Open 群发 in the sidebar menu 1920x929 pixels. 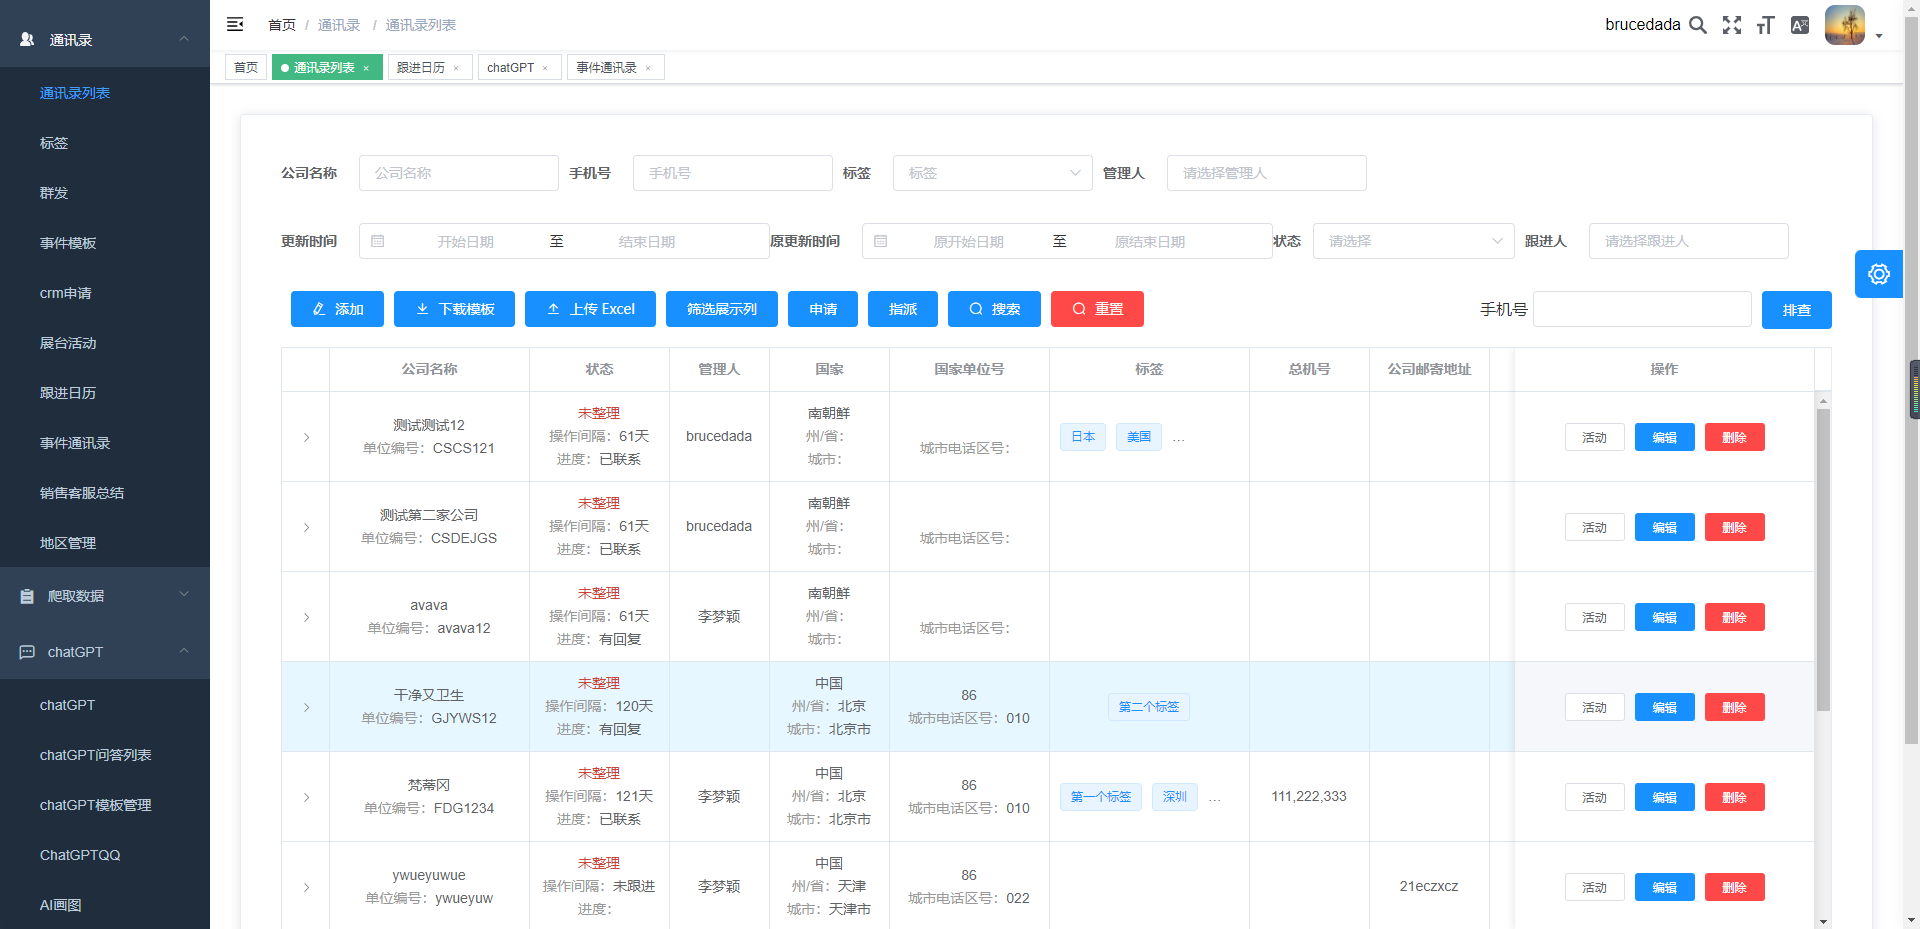[105, 193]
